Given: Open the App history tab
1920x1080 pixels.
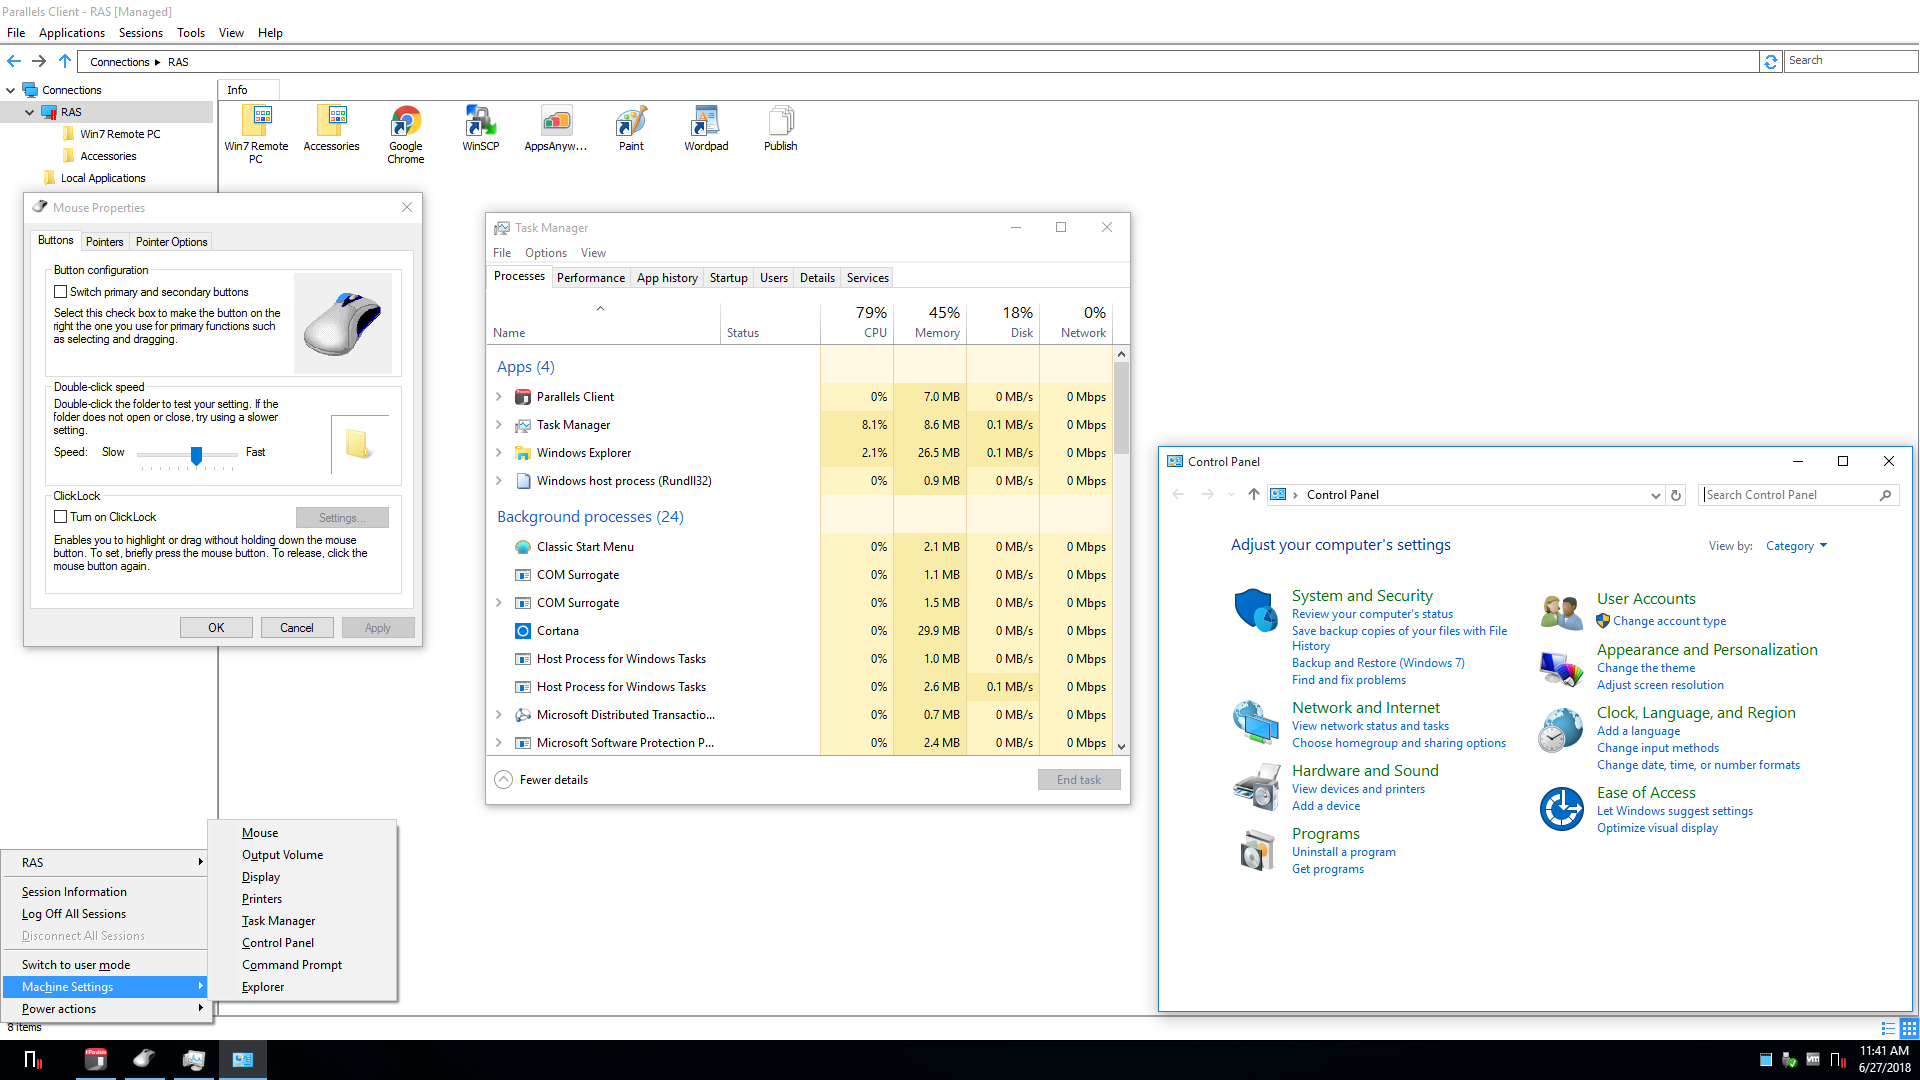Looking at the screenshot, I should [x=667, y=278].
